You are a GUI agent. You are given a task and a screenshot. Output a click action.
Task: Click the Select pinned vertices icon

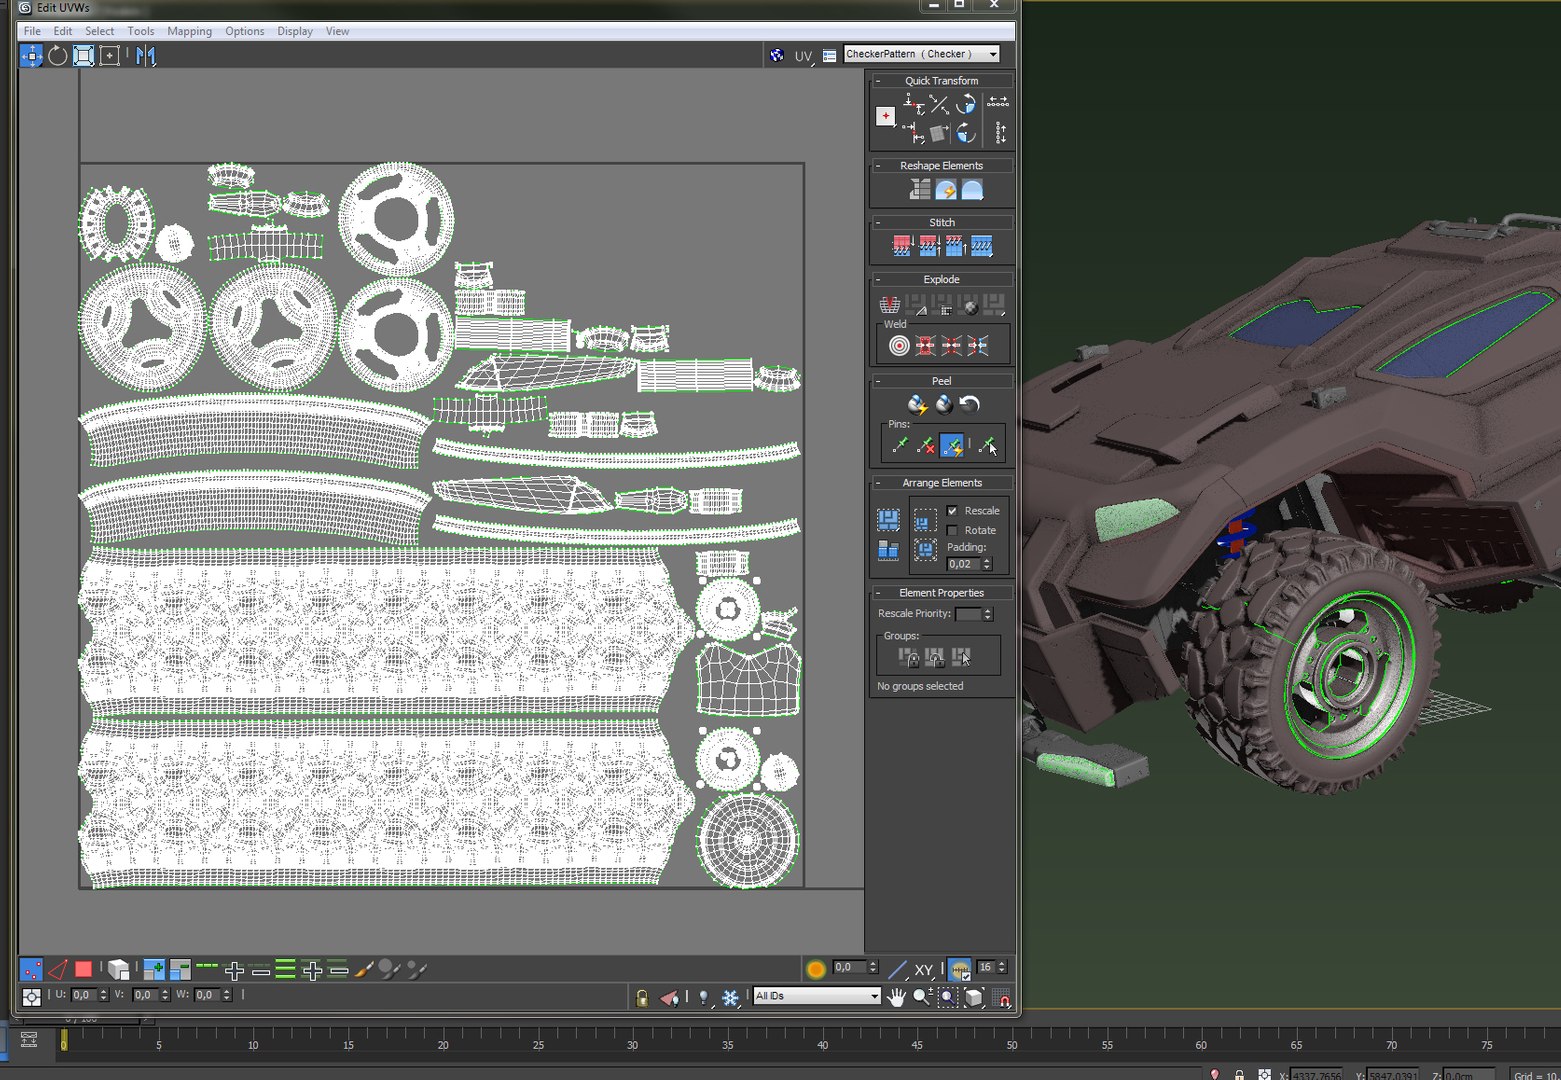coord(987,445)
